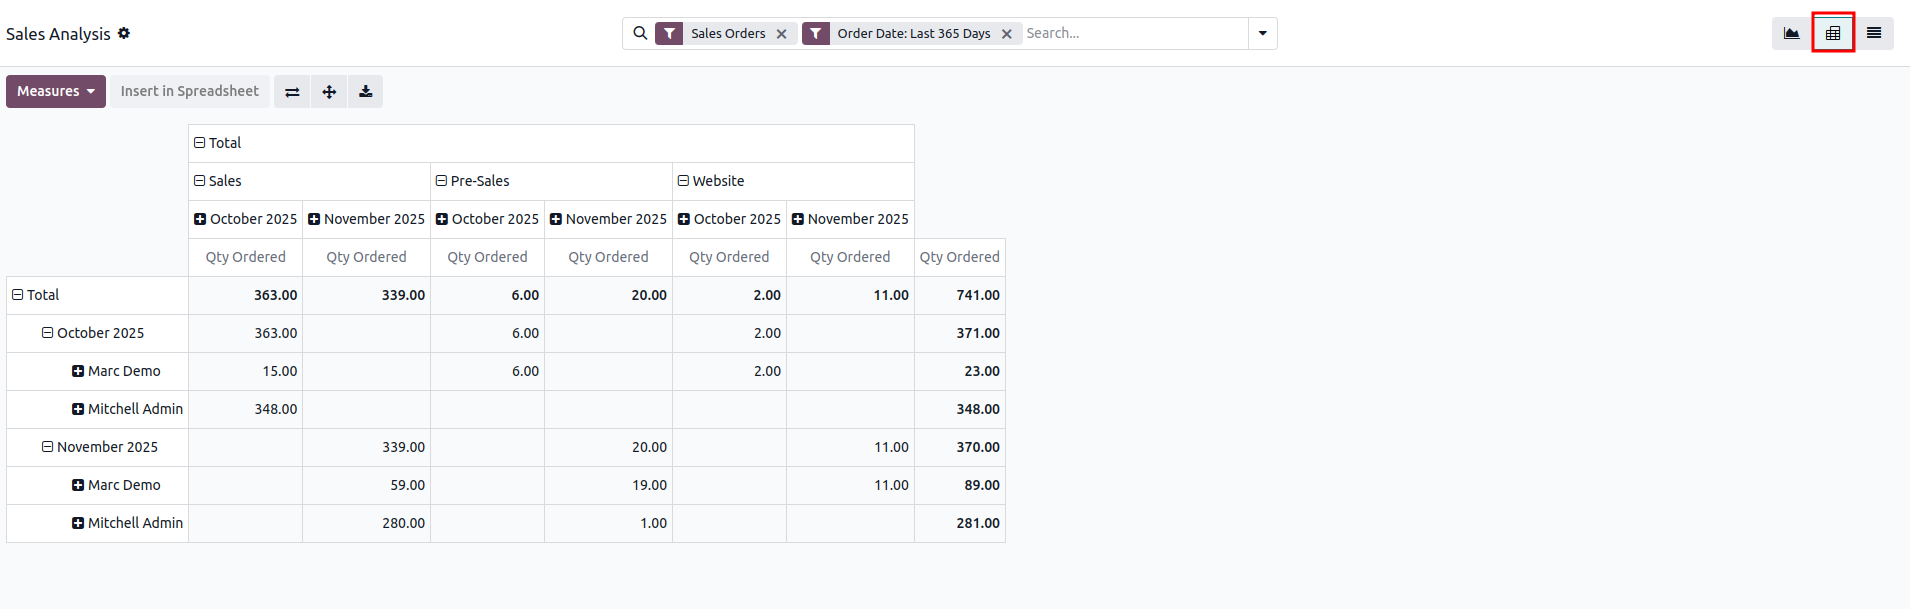Open the Measures dropdown
1910x609 pixels.
point(56,91)
